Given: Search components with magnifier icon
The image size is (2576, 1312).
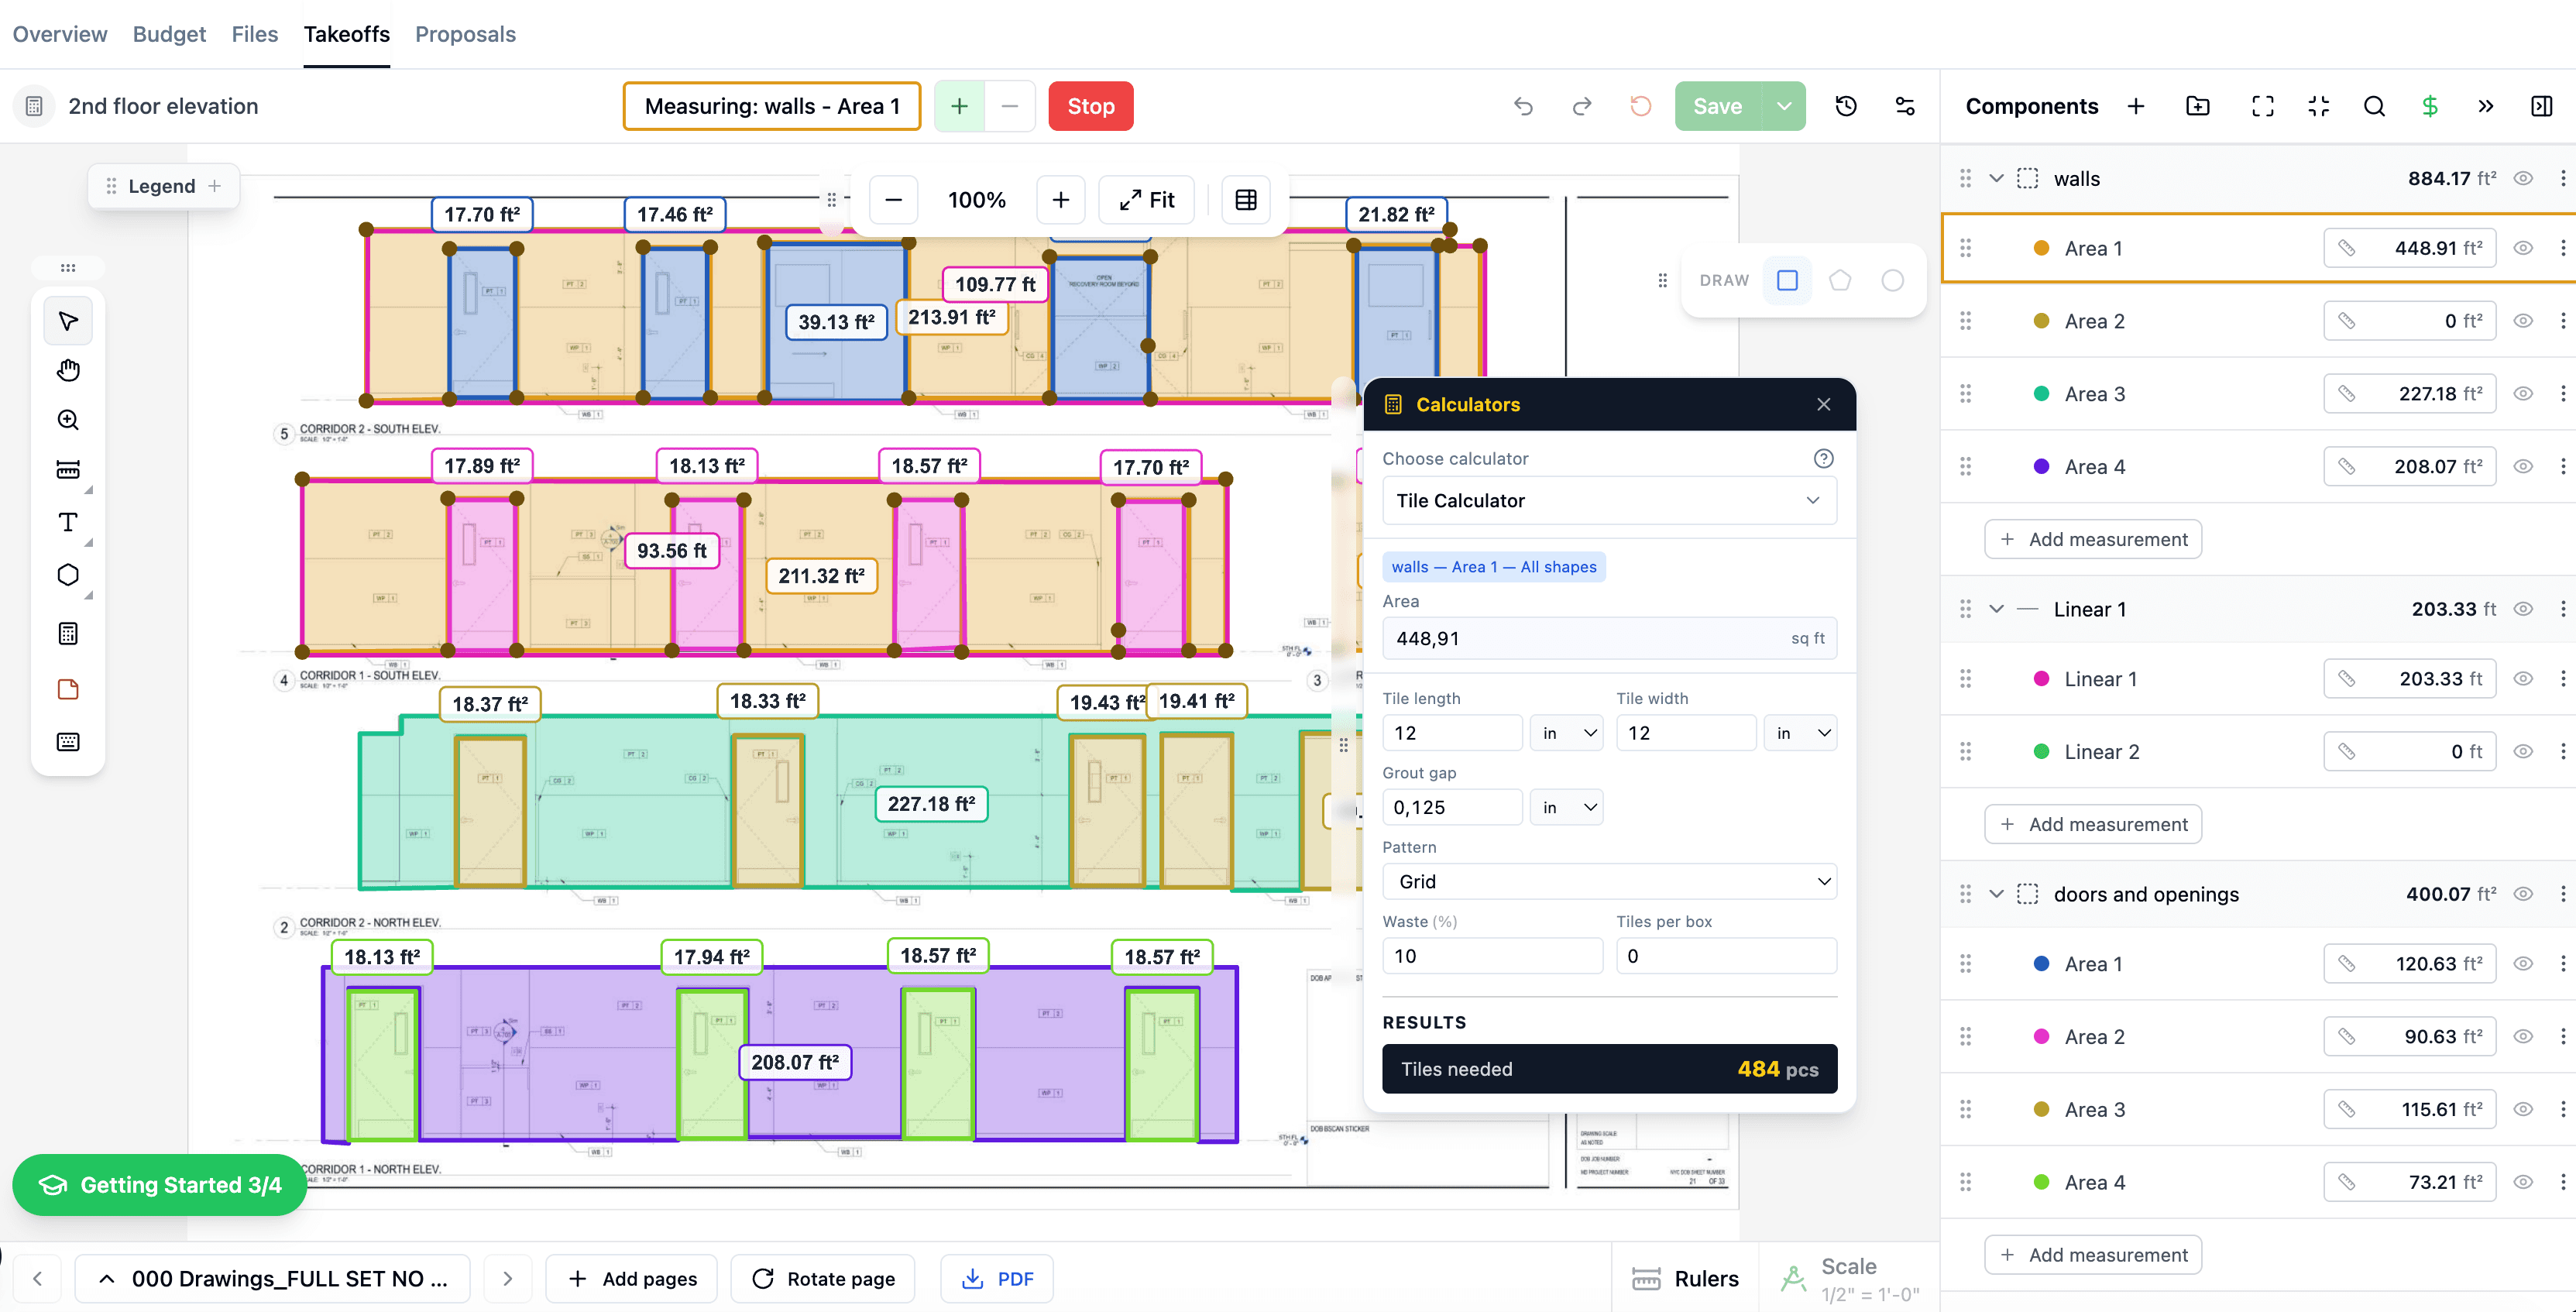Looking at the screenshot, I should [2375, 106].
